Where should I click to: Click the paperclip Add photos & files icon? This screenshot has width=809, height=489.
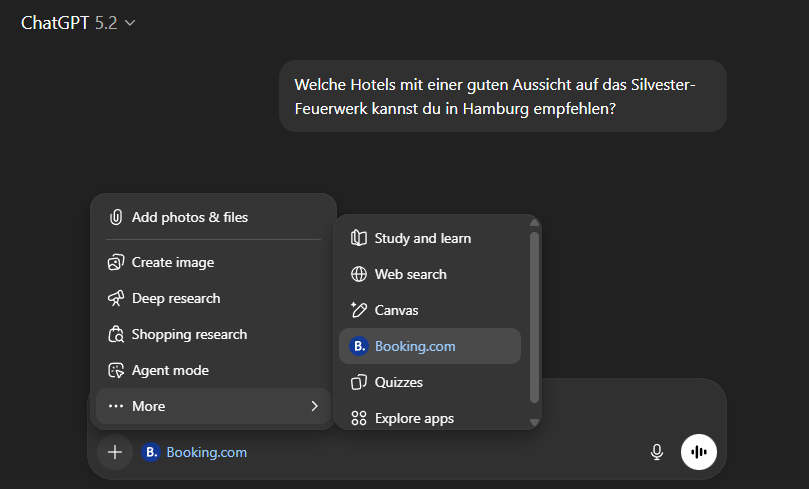pyautogui.click(x=116, y=217)
